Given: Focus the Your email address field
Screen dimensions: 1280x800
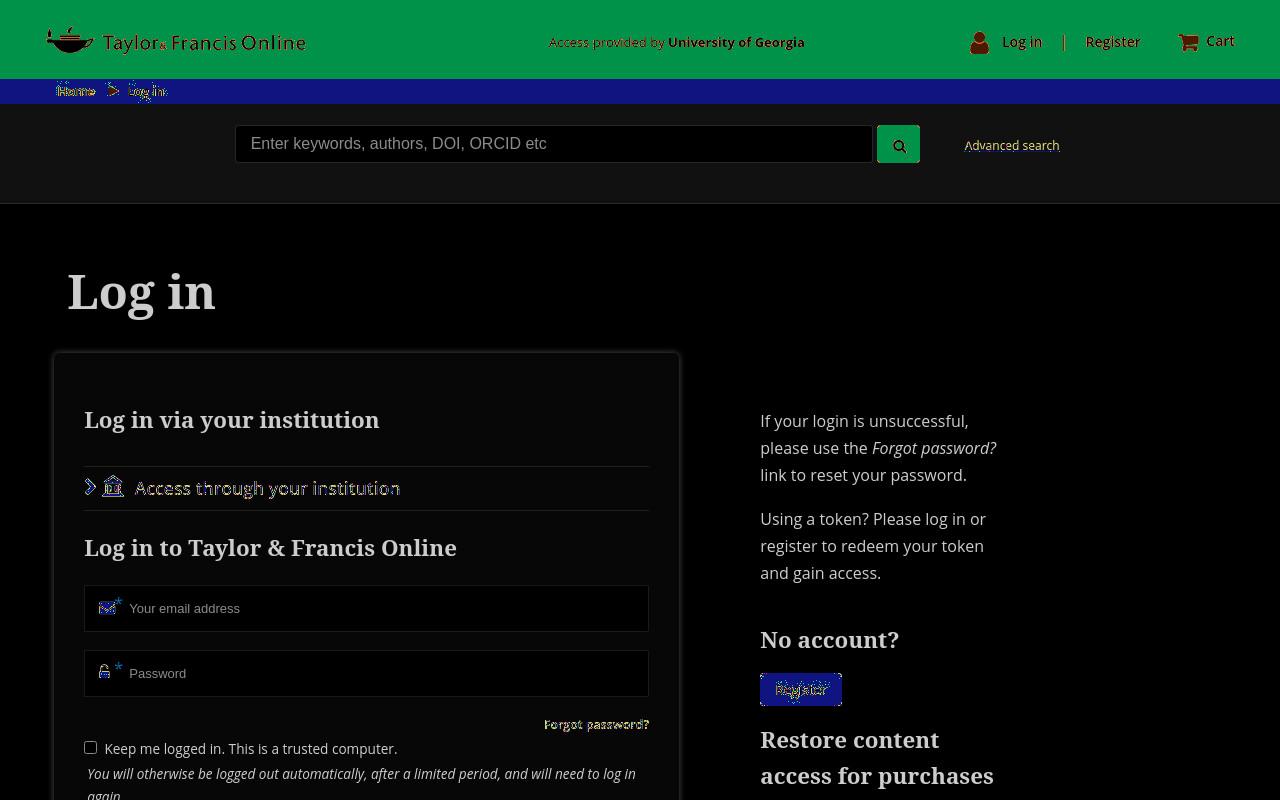Looking at the screenshot, I should 366,608.
